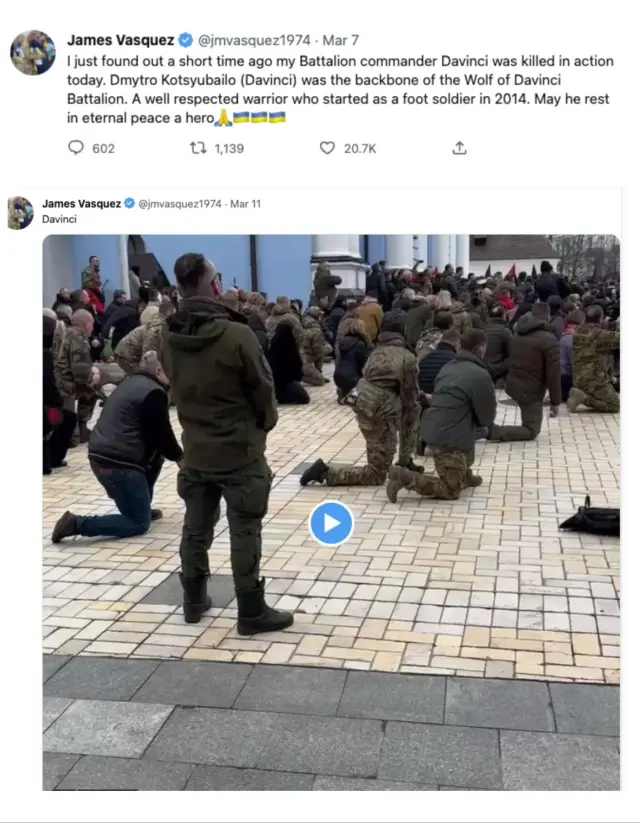The width and height of the screenshot is (640, 823).
Task: View the 602 replies count
Action: coord(103,149)
